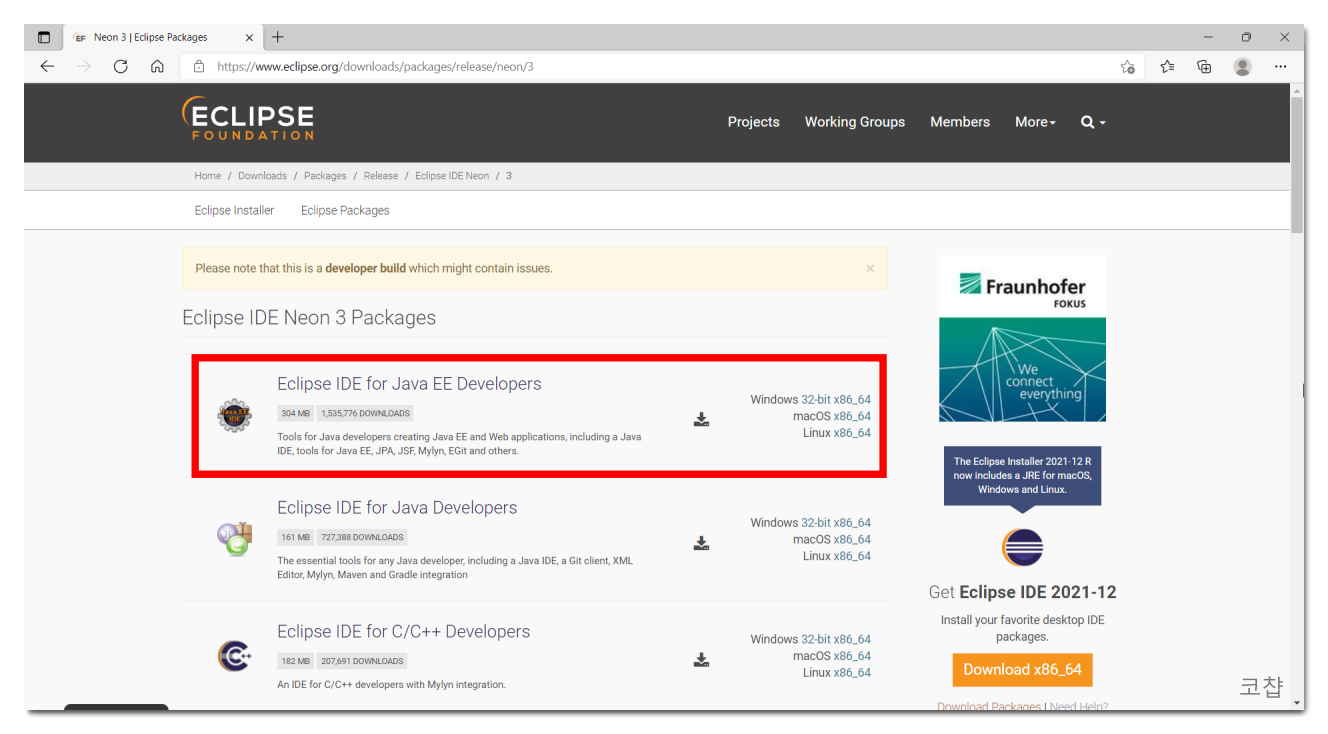The height and width of the screenshot is (734, 1328).
Task: Click the browser address bar
Action: 660,67
